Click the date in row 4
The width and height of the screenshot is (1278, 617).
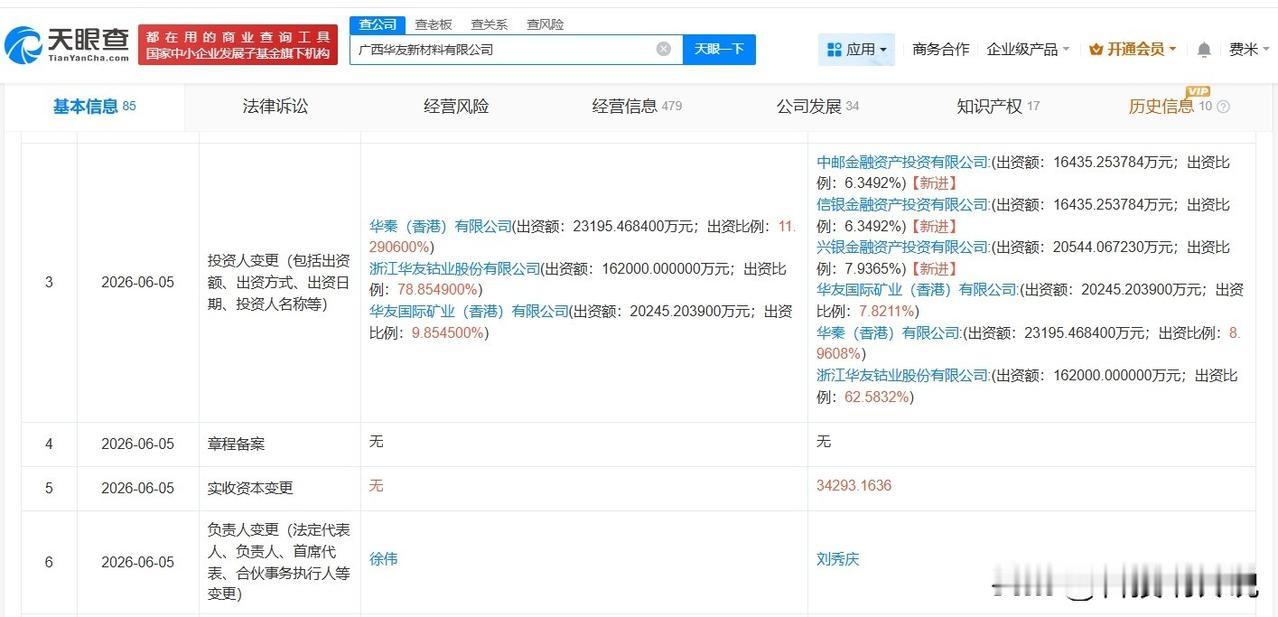click(x=138, y=444)
